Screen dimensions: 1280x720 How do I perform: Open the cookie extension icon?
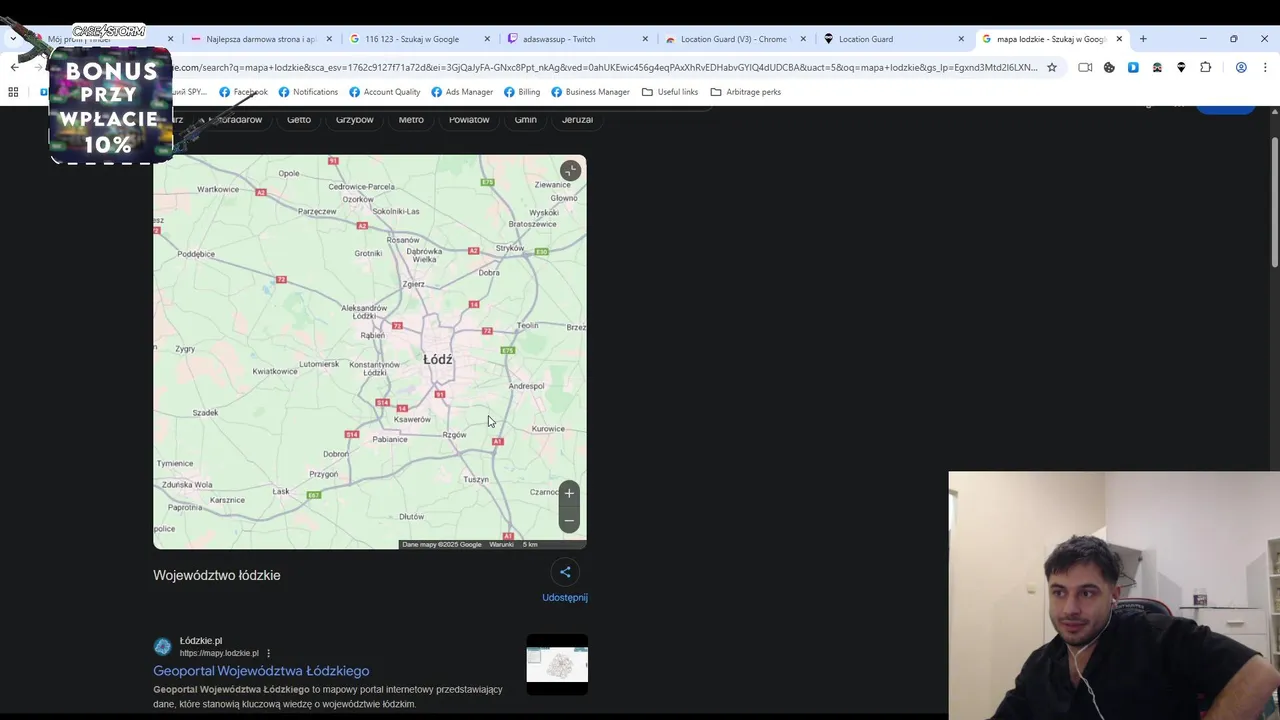pyautogui.click(x=1109, y=67)
